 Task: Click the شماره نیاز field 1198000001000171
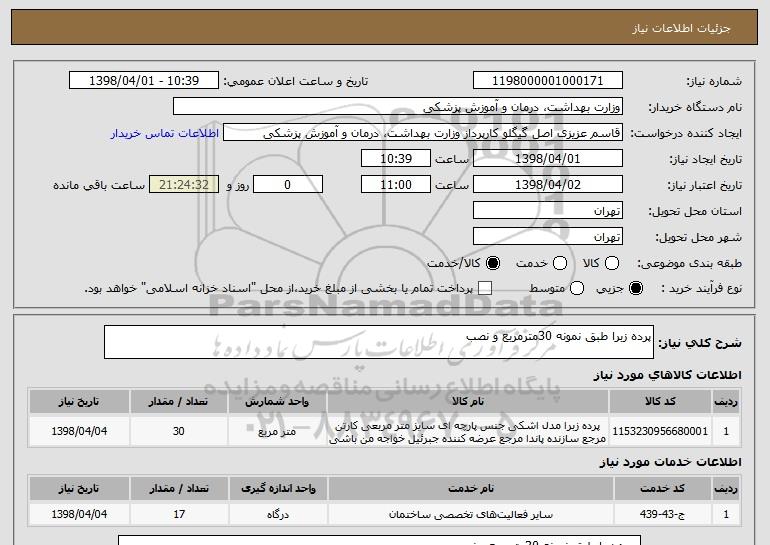(x=548, y=81)
